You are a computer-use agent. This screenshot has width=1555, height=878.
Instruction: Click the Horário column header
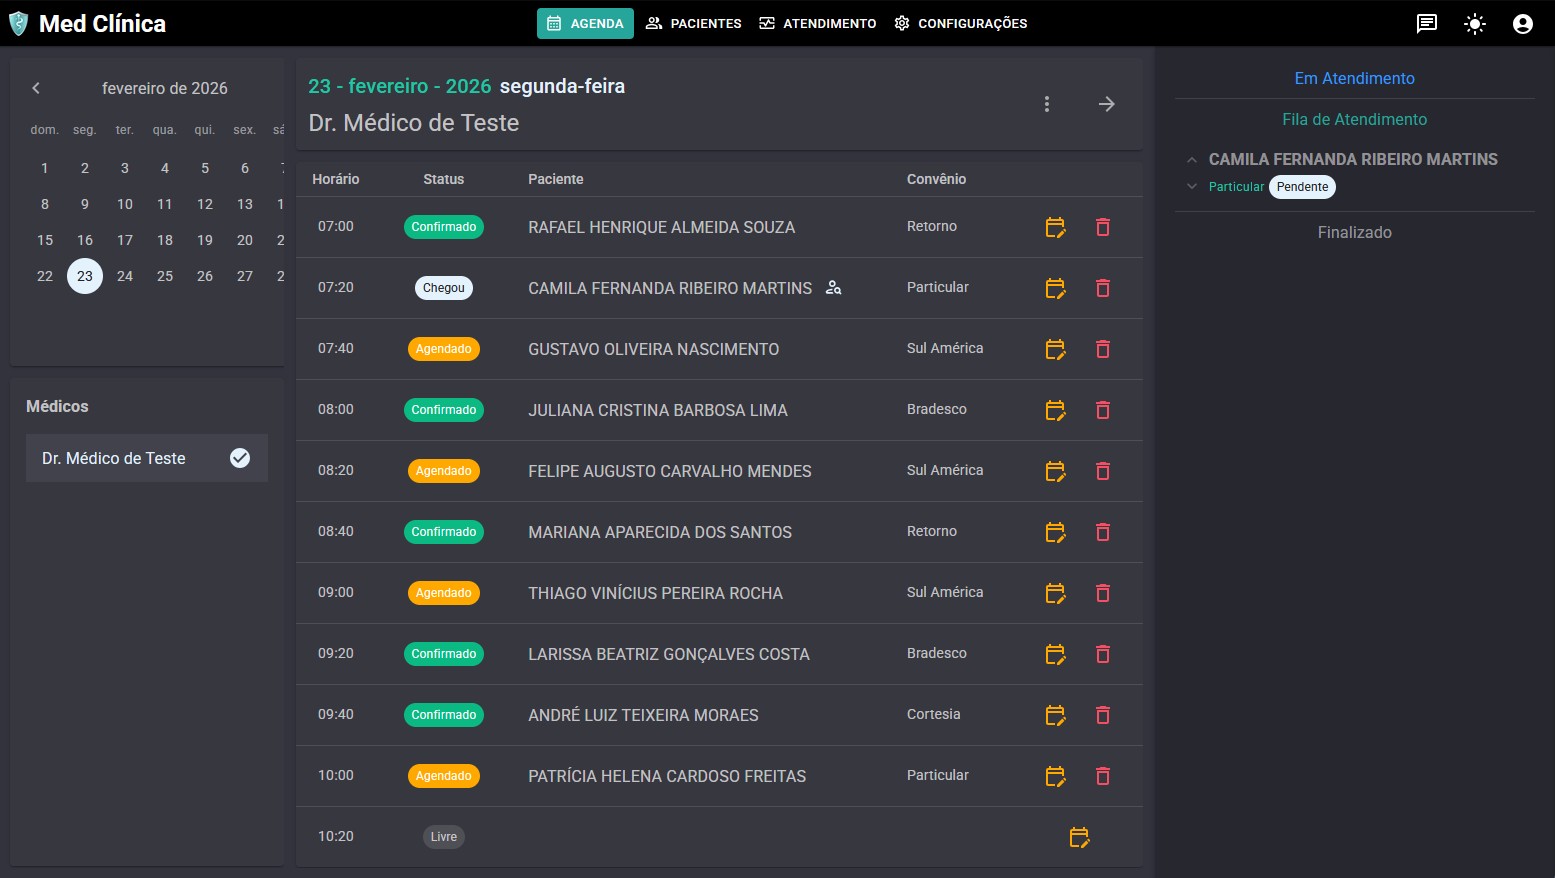click(336, 179)
